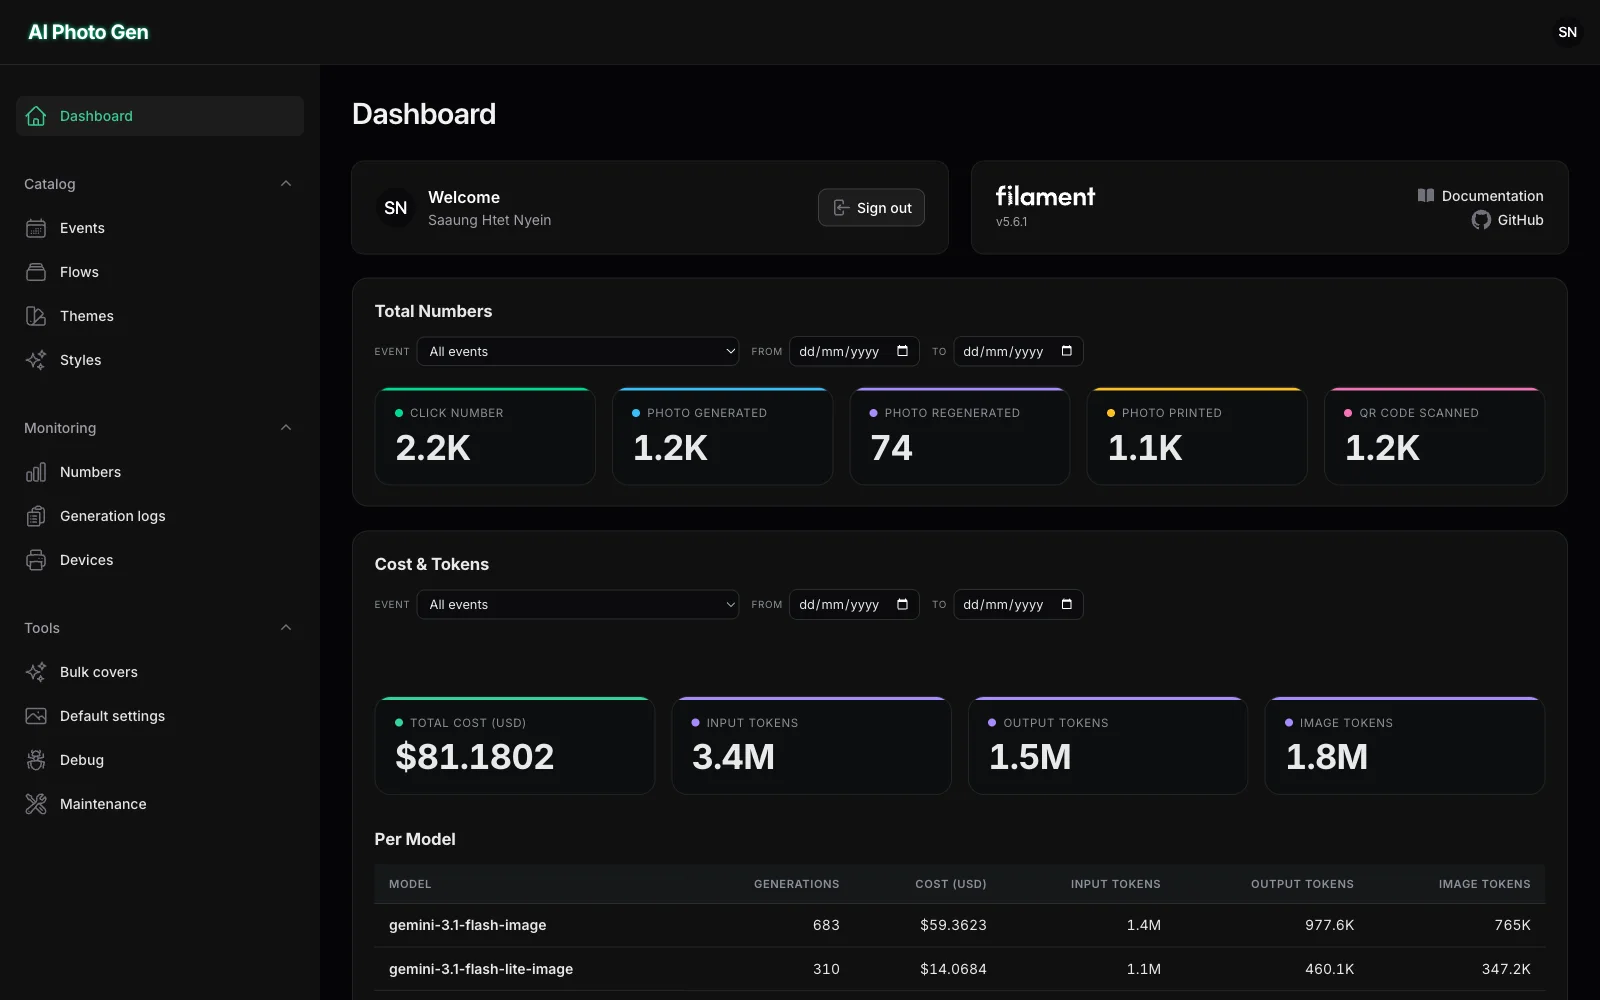Click the Output Tokens 1.5M value
1600x1000 pixels.
pos(1030,757)
